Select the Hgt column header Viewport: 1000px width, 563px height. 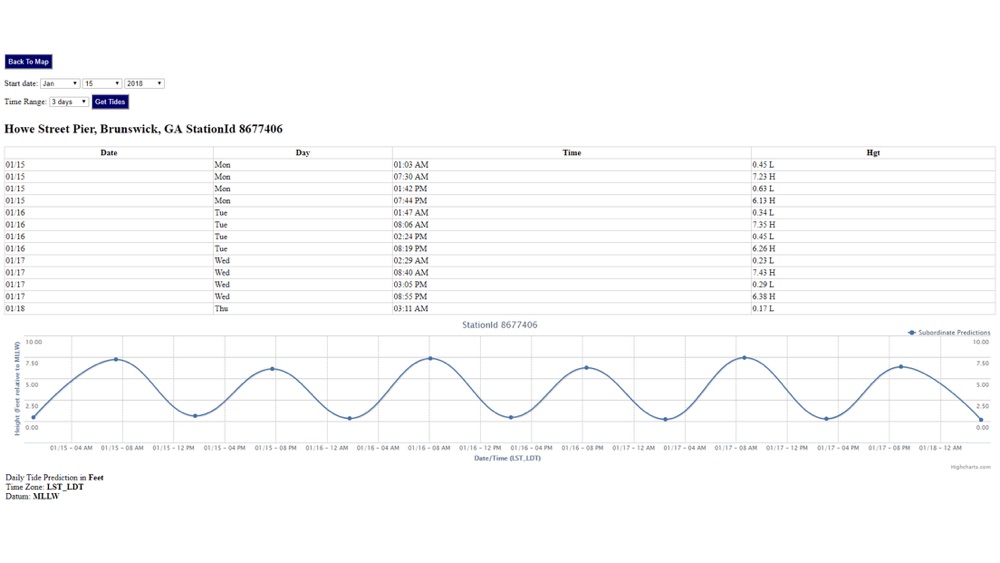pos(873,152)
